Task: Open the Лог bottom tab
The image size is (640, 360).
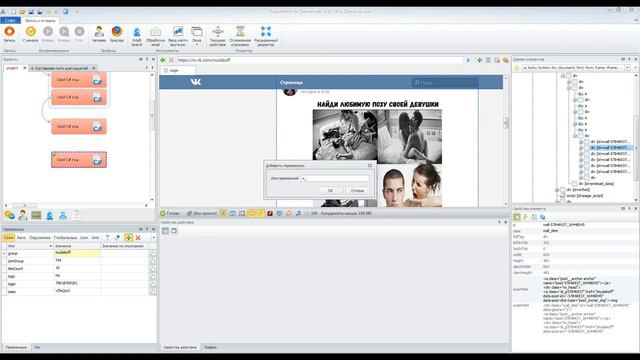Action: pyautogui.click(x=37, y=347)
